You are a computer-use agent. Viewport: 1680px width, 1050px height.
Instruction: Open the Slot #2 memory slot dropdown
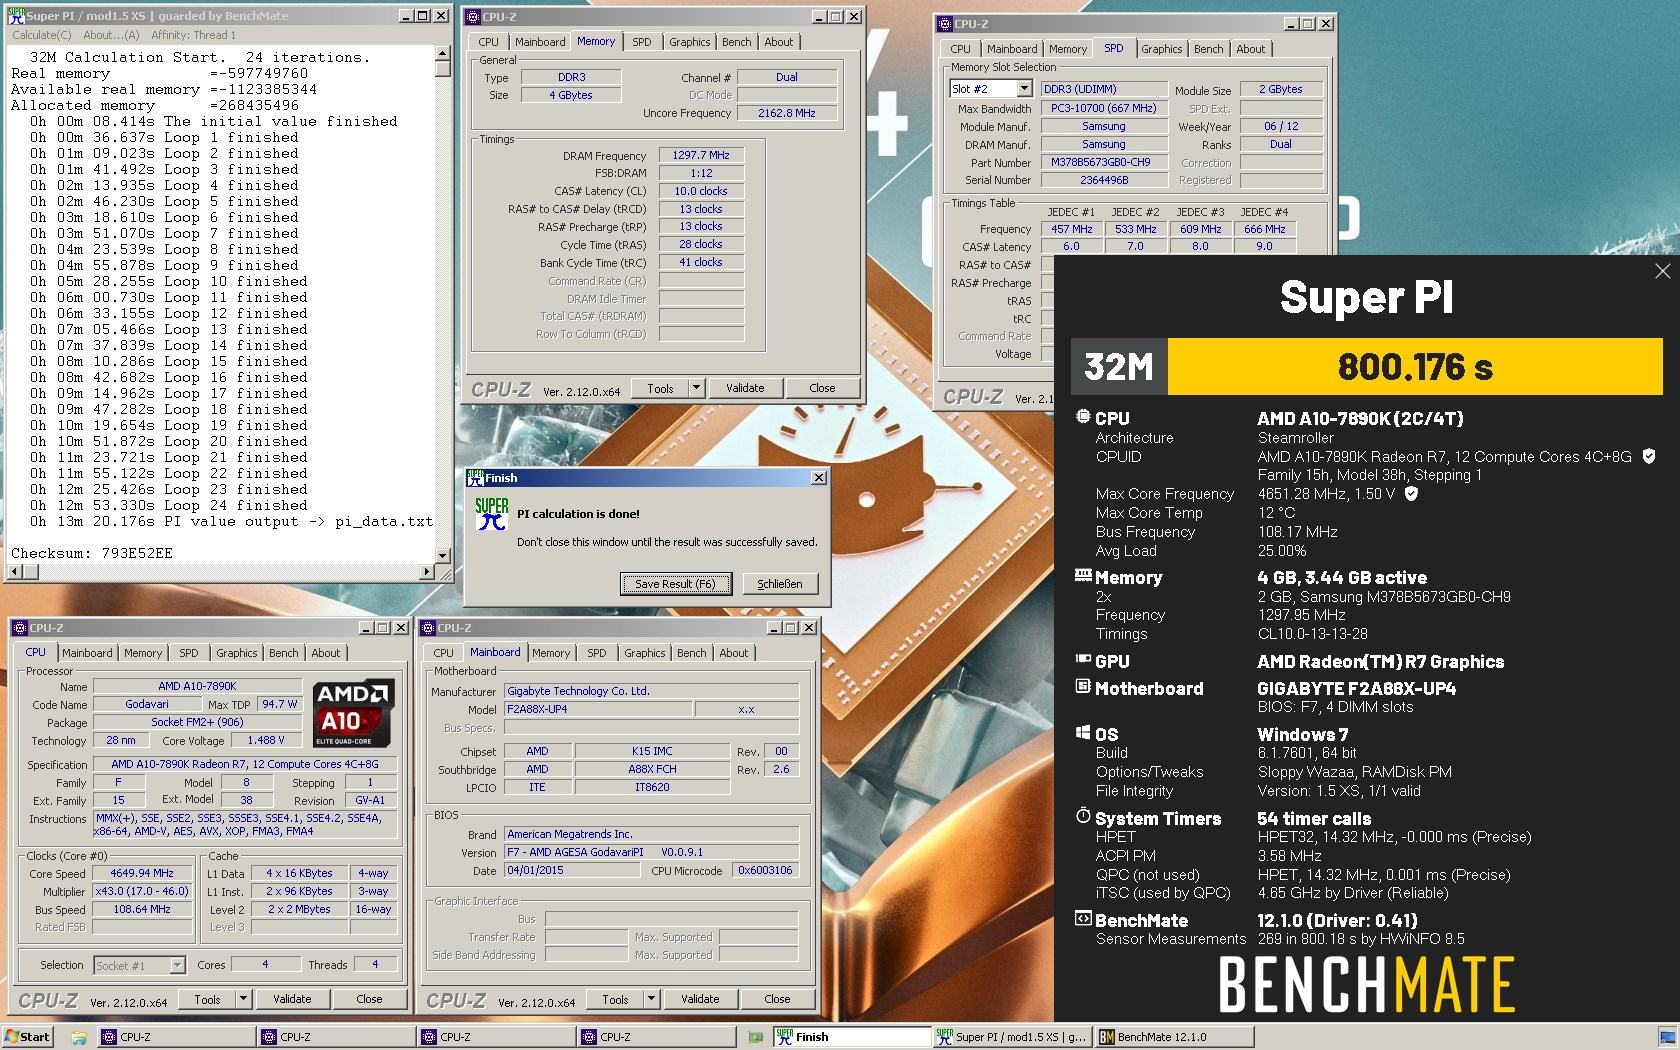(x=1024, y=89)
